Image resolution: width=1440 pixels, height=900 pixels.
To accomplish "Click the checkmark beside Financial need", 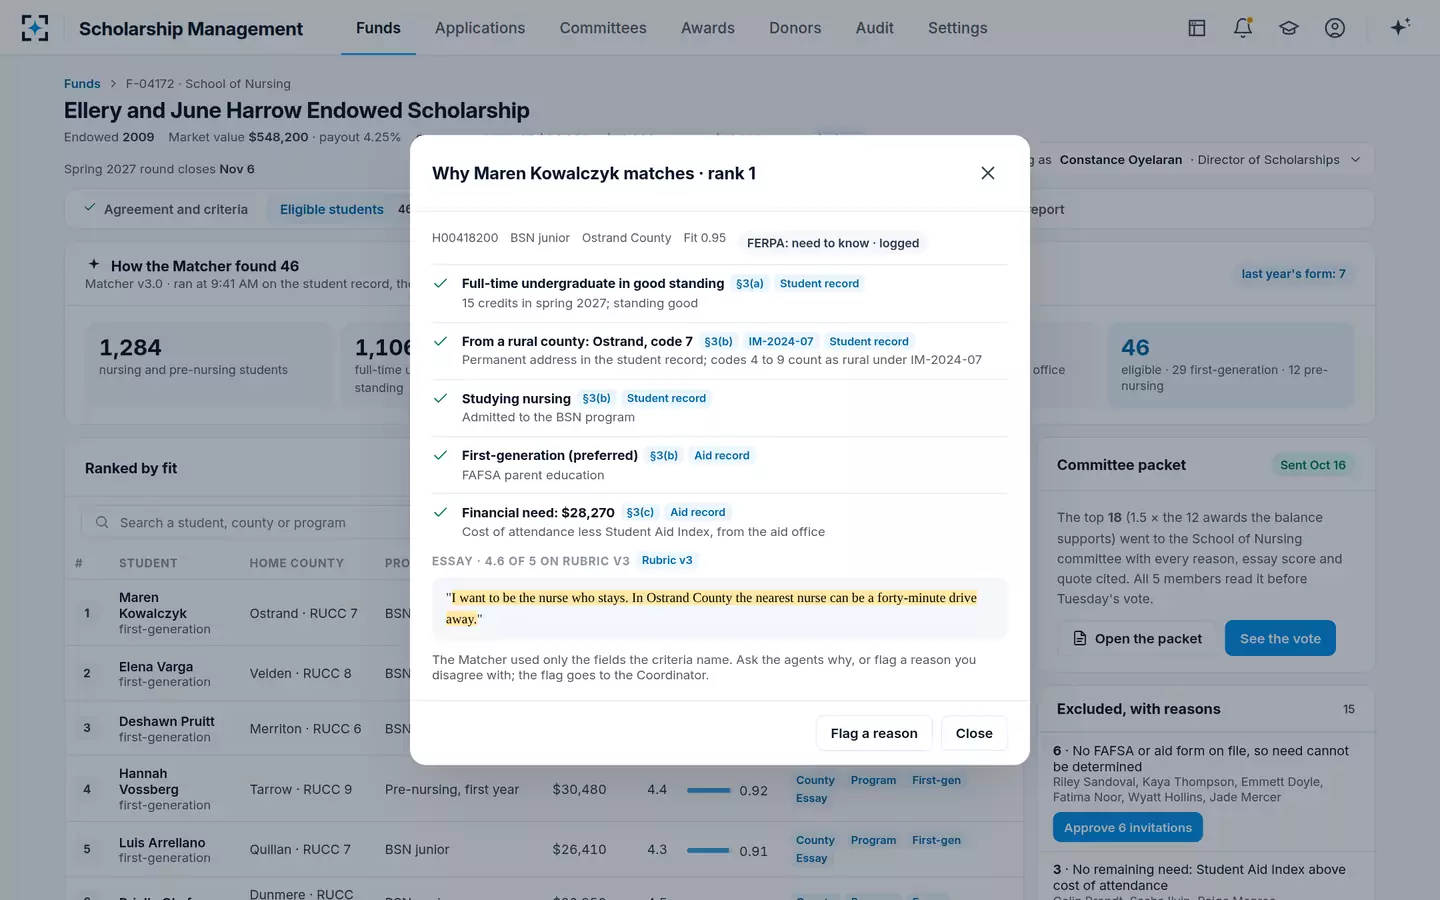I will 440,512.
